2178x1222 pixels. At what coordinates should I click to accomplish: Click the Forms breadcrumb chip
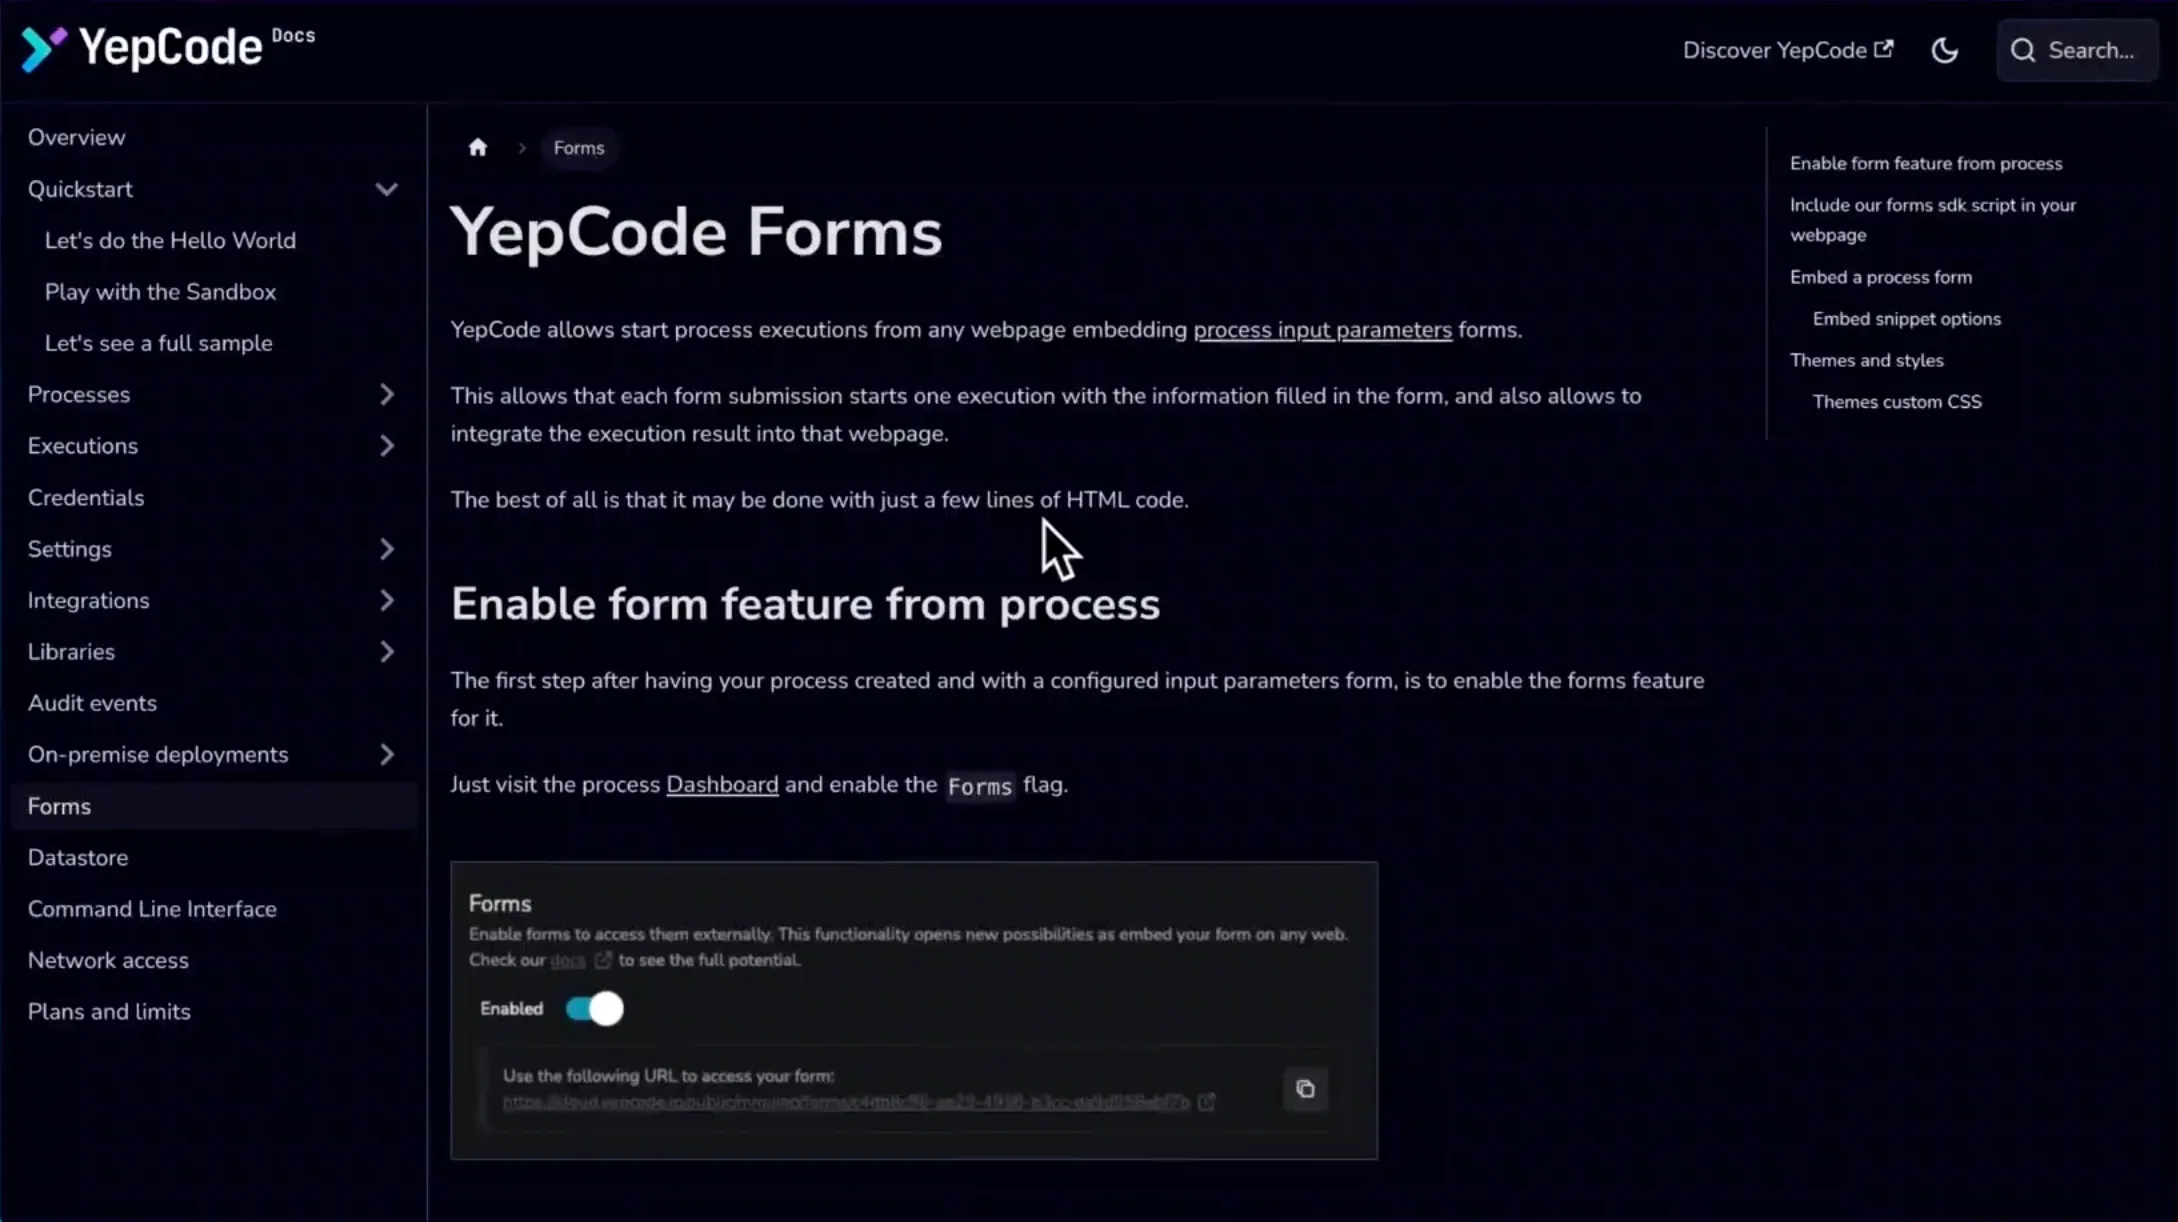point(579,148)
